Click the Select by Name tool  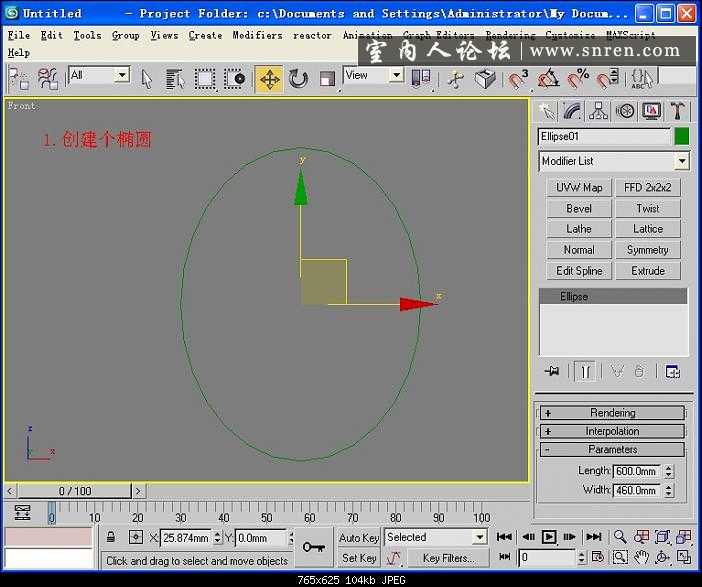(175, 79)
